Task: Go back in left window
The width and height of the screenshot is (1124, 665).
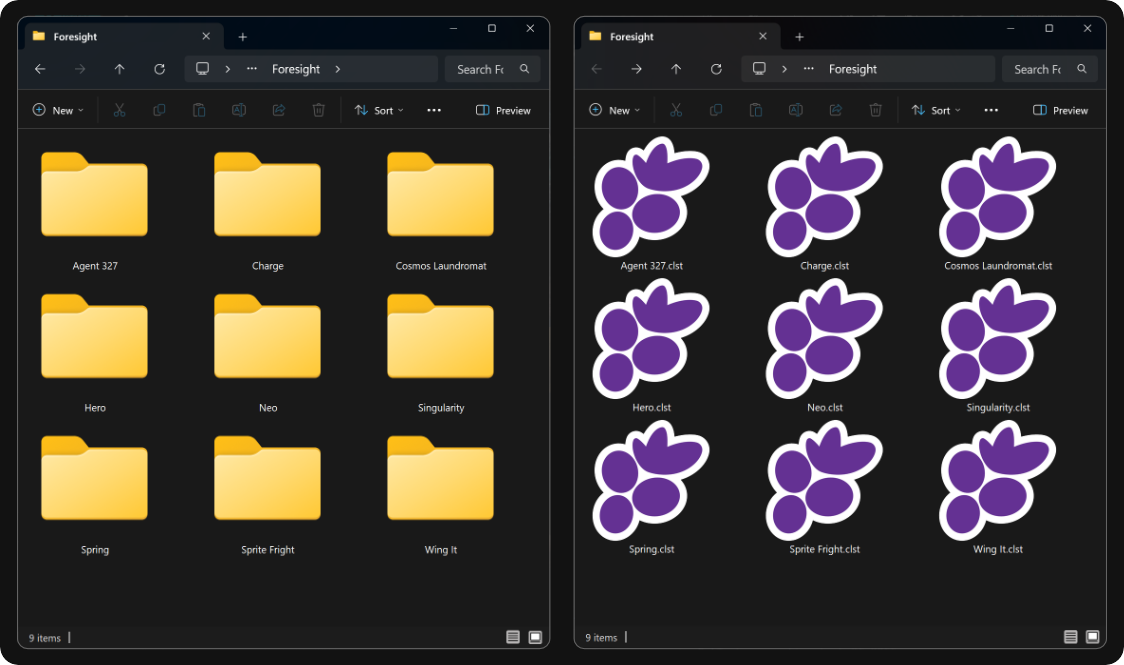Action: (x=40, y=69)
